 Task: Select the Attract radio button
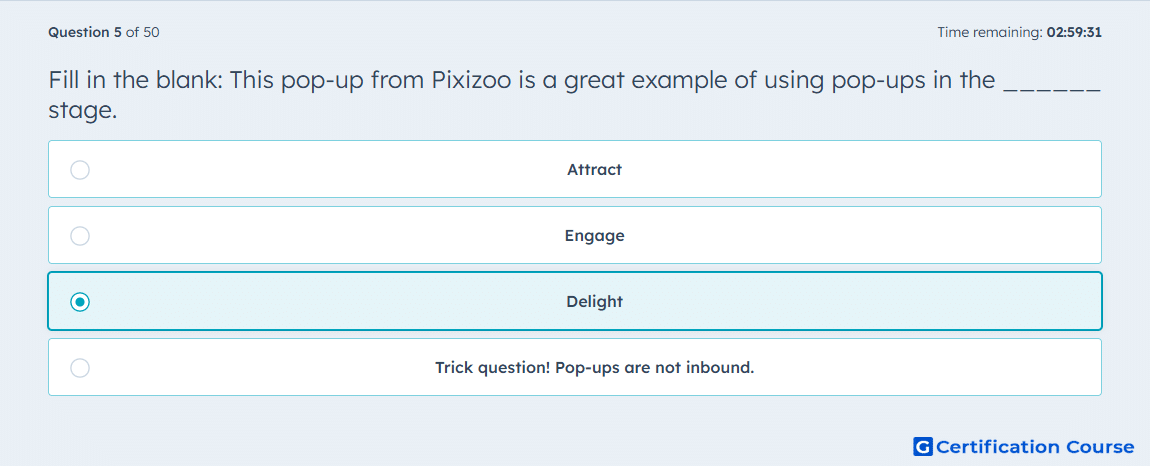(x=80, y=170)
